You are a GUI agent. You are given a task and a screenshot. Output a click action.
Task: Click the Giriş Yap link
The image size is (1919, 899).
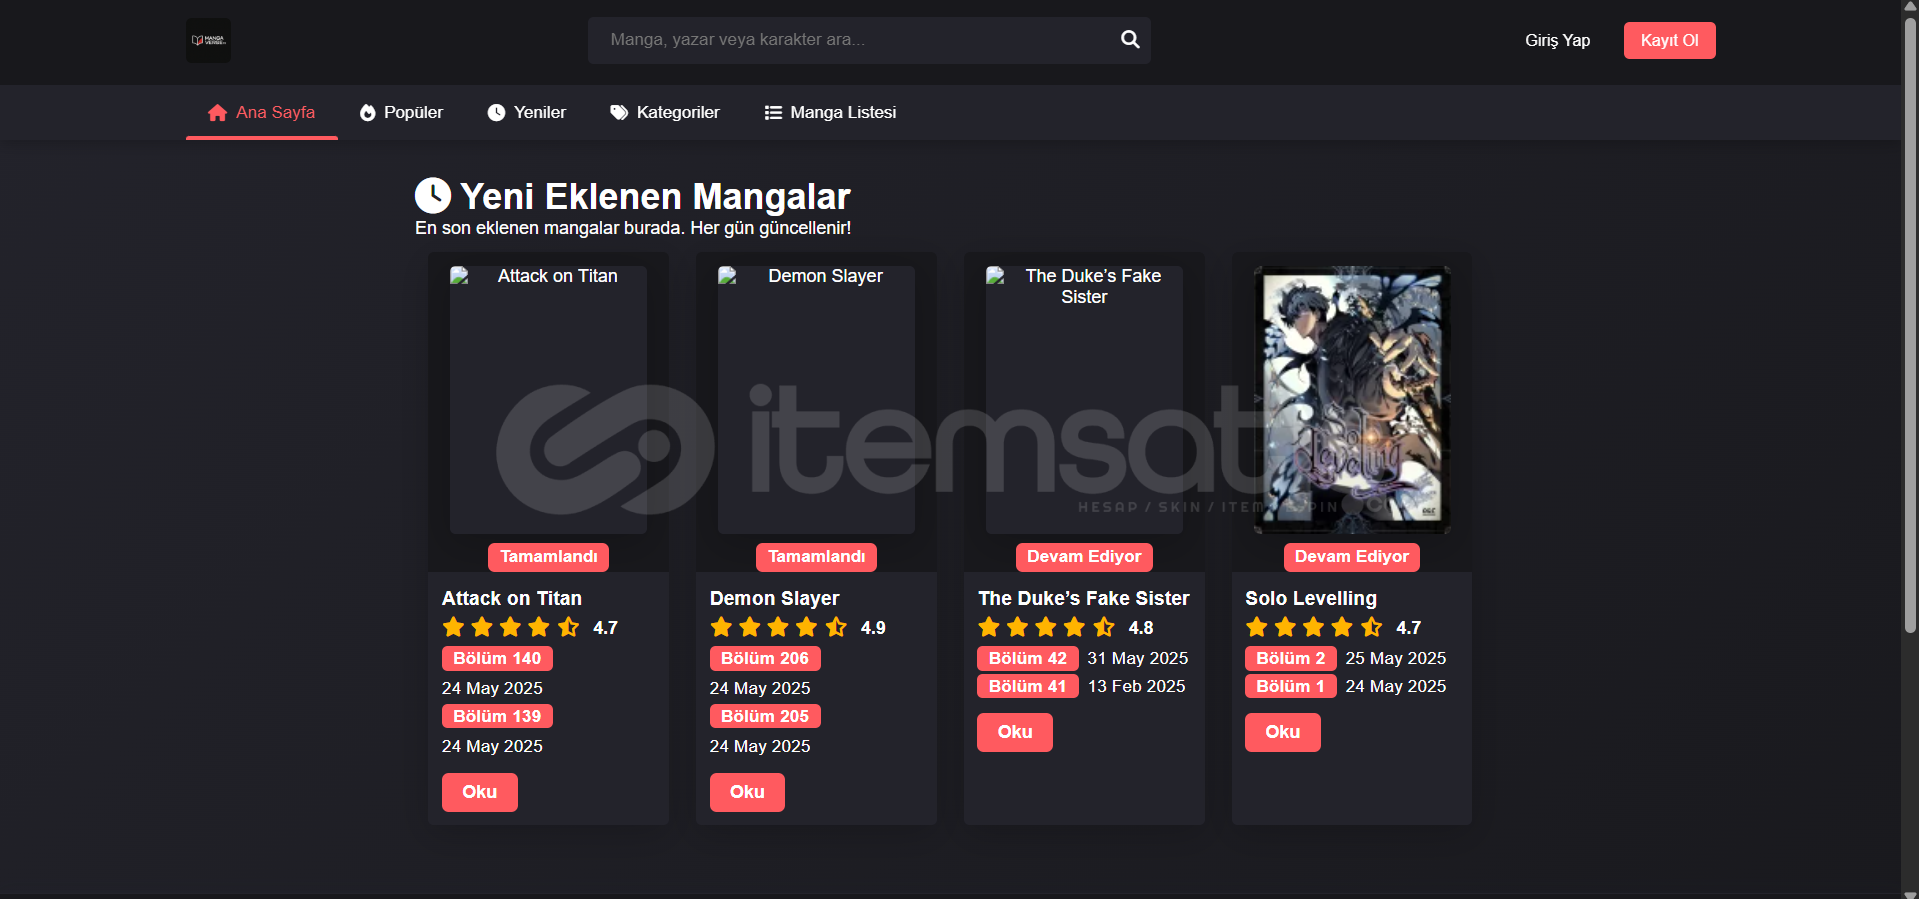coord(1557,40)
